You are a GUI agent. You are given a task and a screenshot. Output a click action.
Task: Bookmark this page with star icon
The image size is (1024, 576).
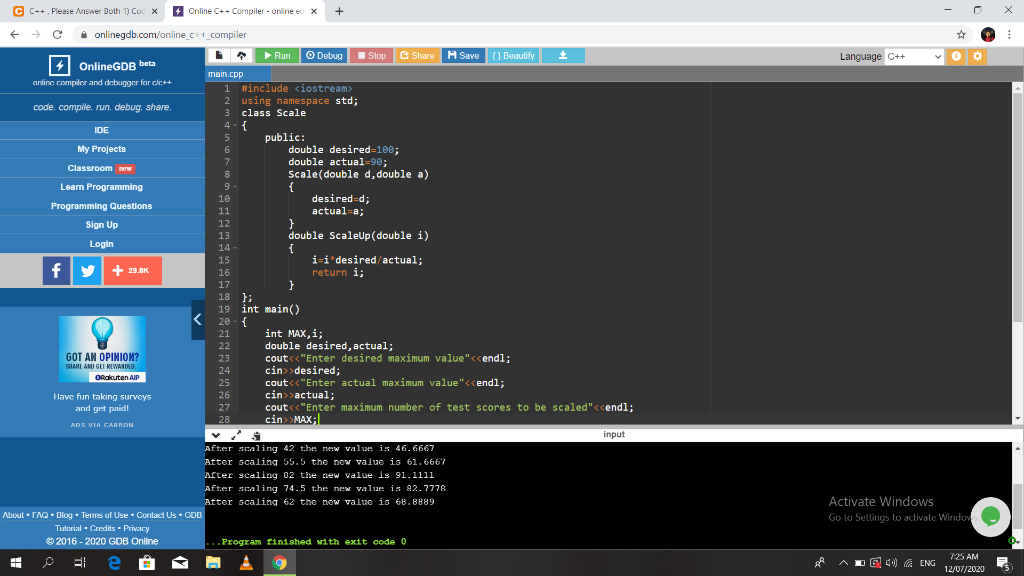[x=961, y=35]
